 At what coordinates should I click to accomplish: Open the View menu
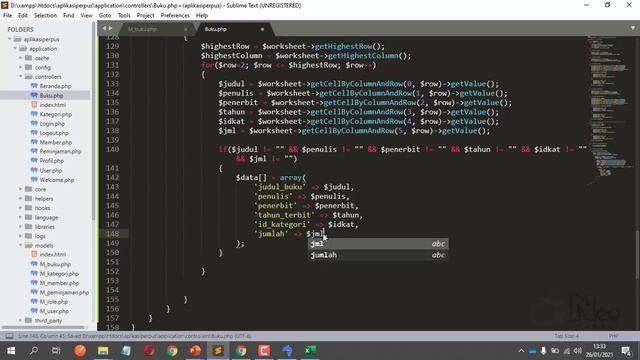pos(86,16)
